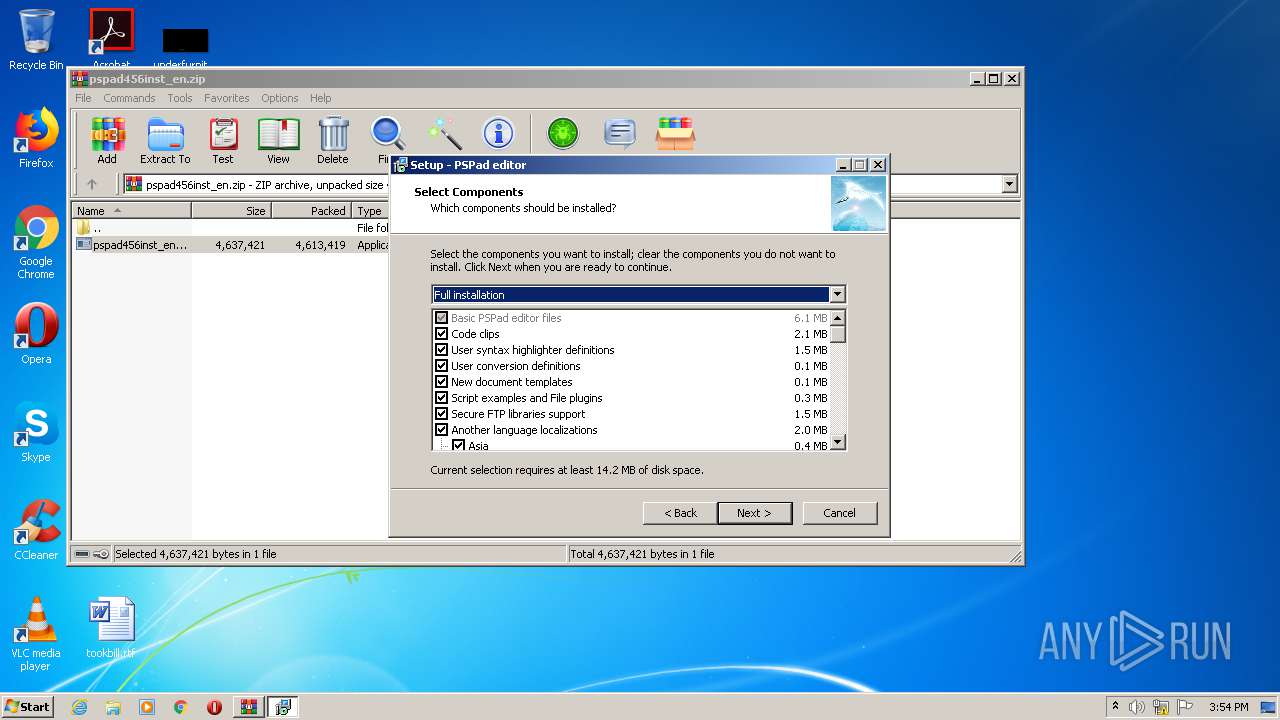
Task: Cancel the PSPad setup wizard
Action: 839,513
